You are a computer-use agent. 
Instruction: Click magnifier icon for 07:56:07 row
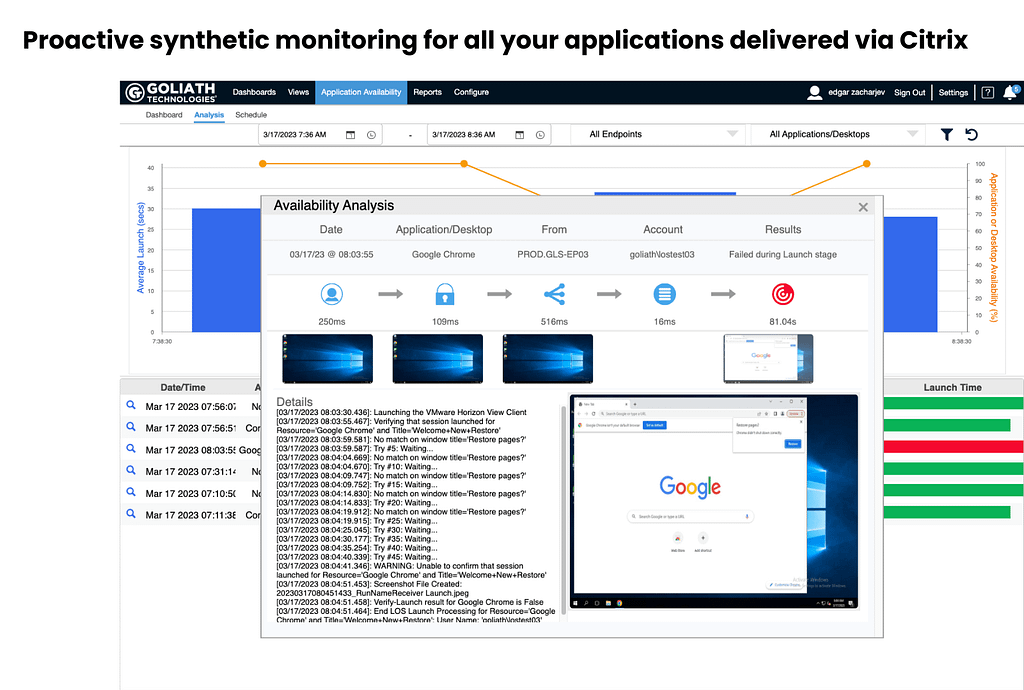(130, 407)
